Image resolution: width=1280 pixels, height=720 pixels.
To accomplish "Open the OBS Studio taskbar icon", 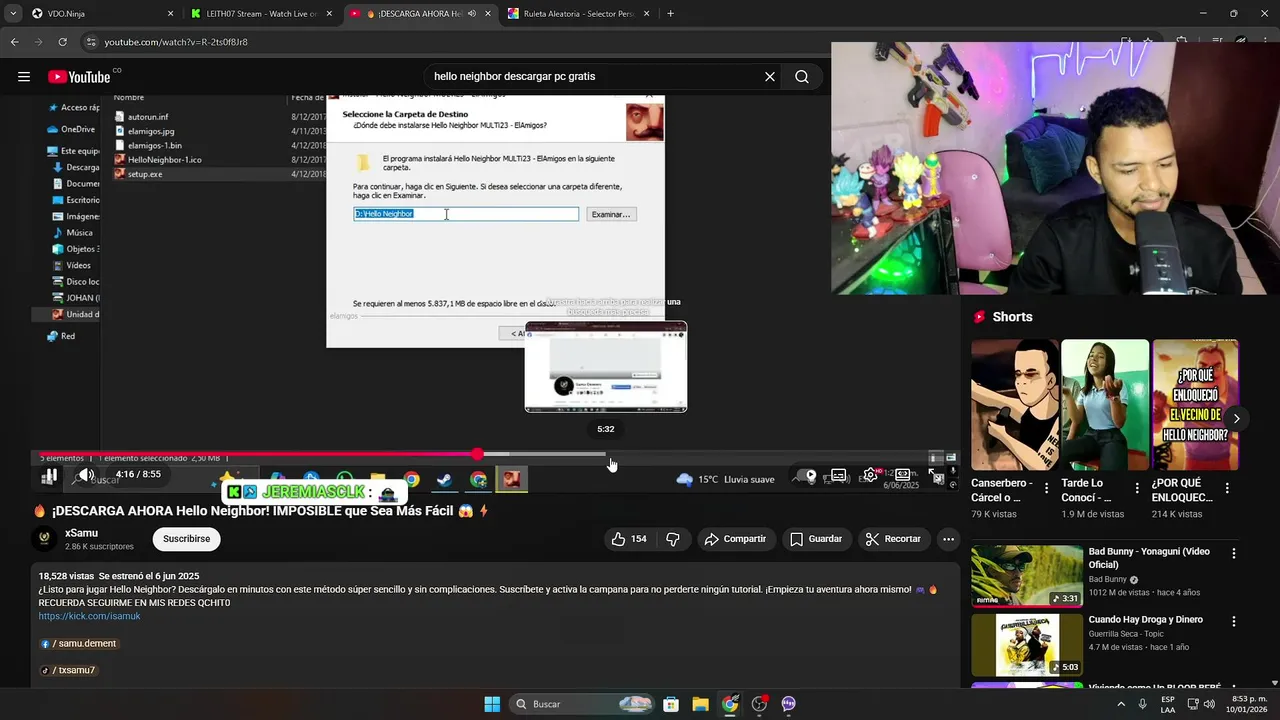I will click(x=760, y=704).
